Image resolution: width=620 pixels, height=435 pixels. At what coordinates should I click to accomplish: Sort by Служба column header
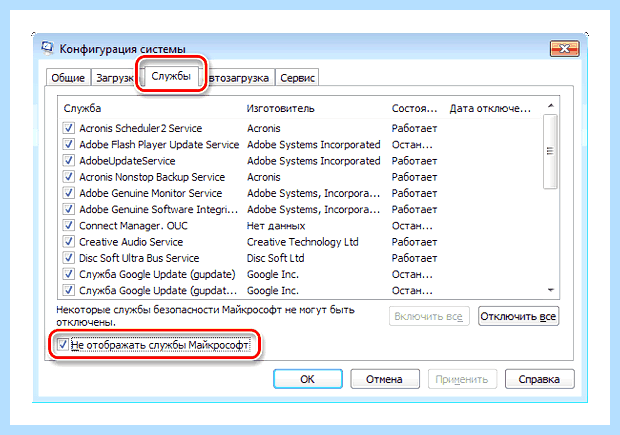coord(82,108)
